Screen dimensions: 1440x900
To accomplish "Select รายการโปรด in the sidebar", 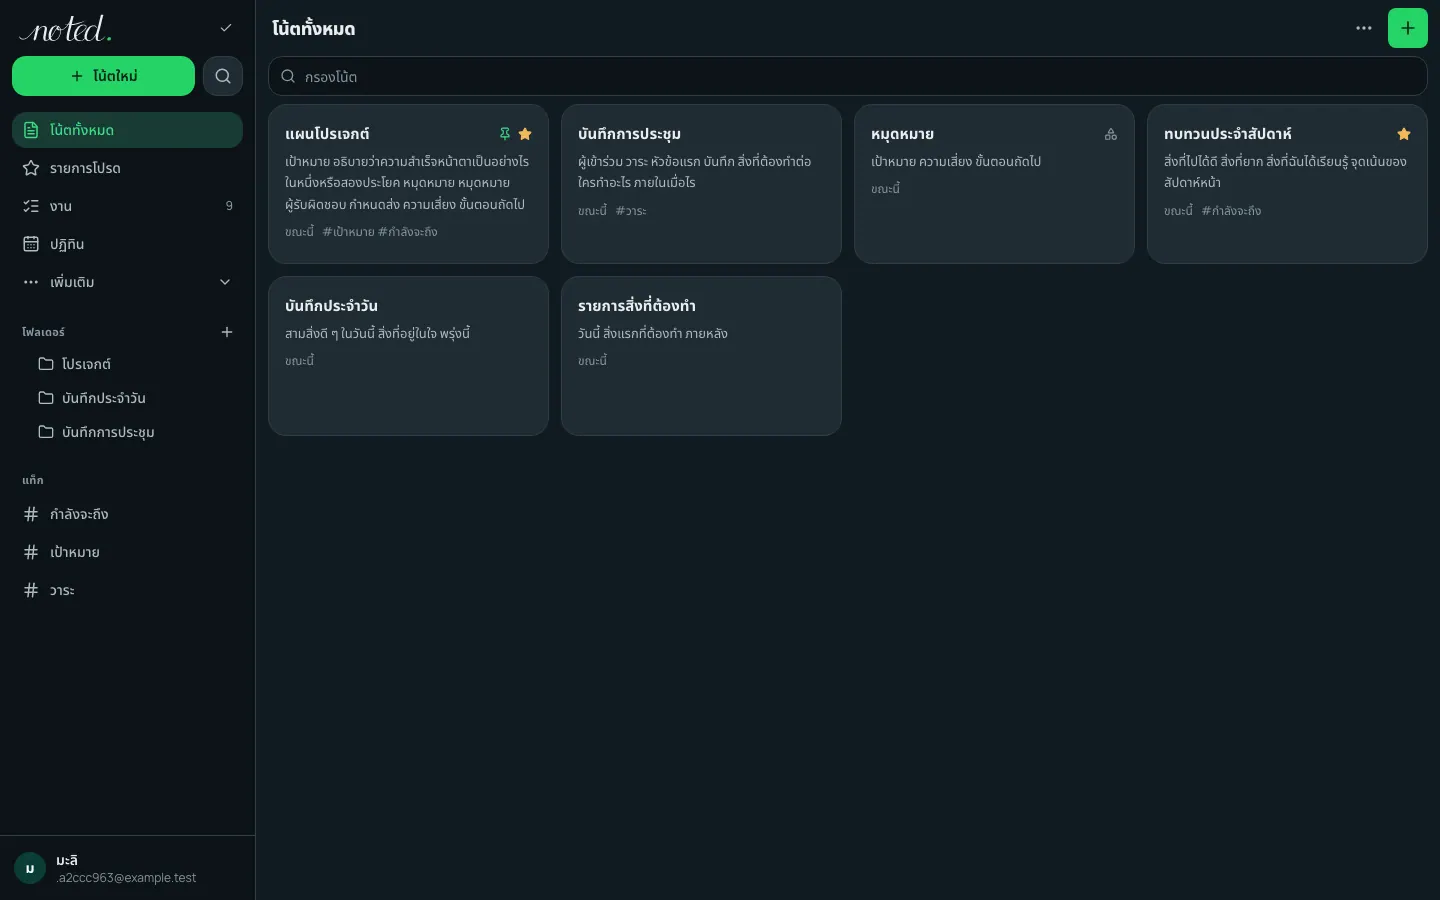I will [x=127, y=168].
